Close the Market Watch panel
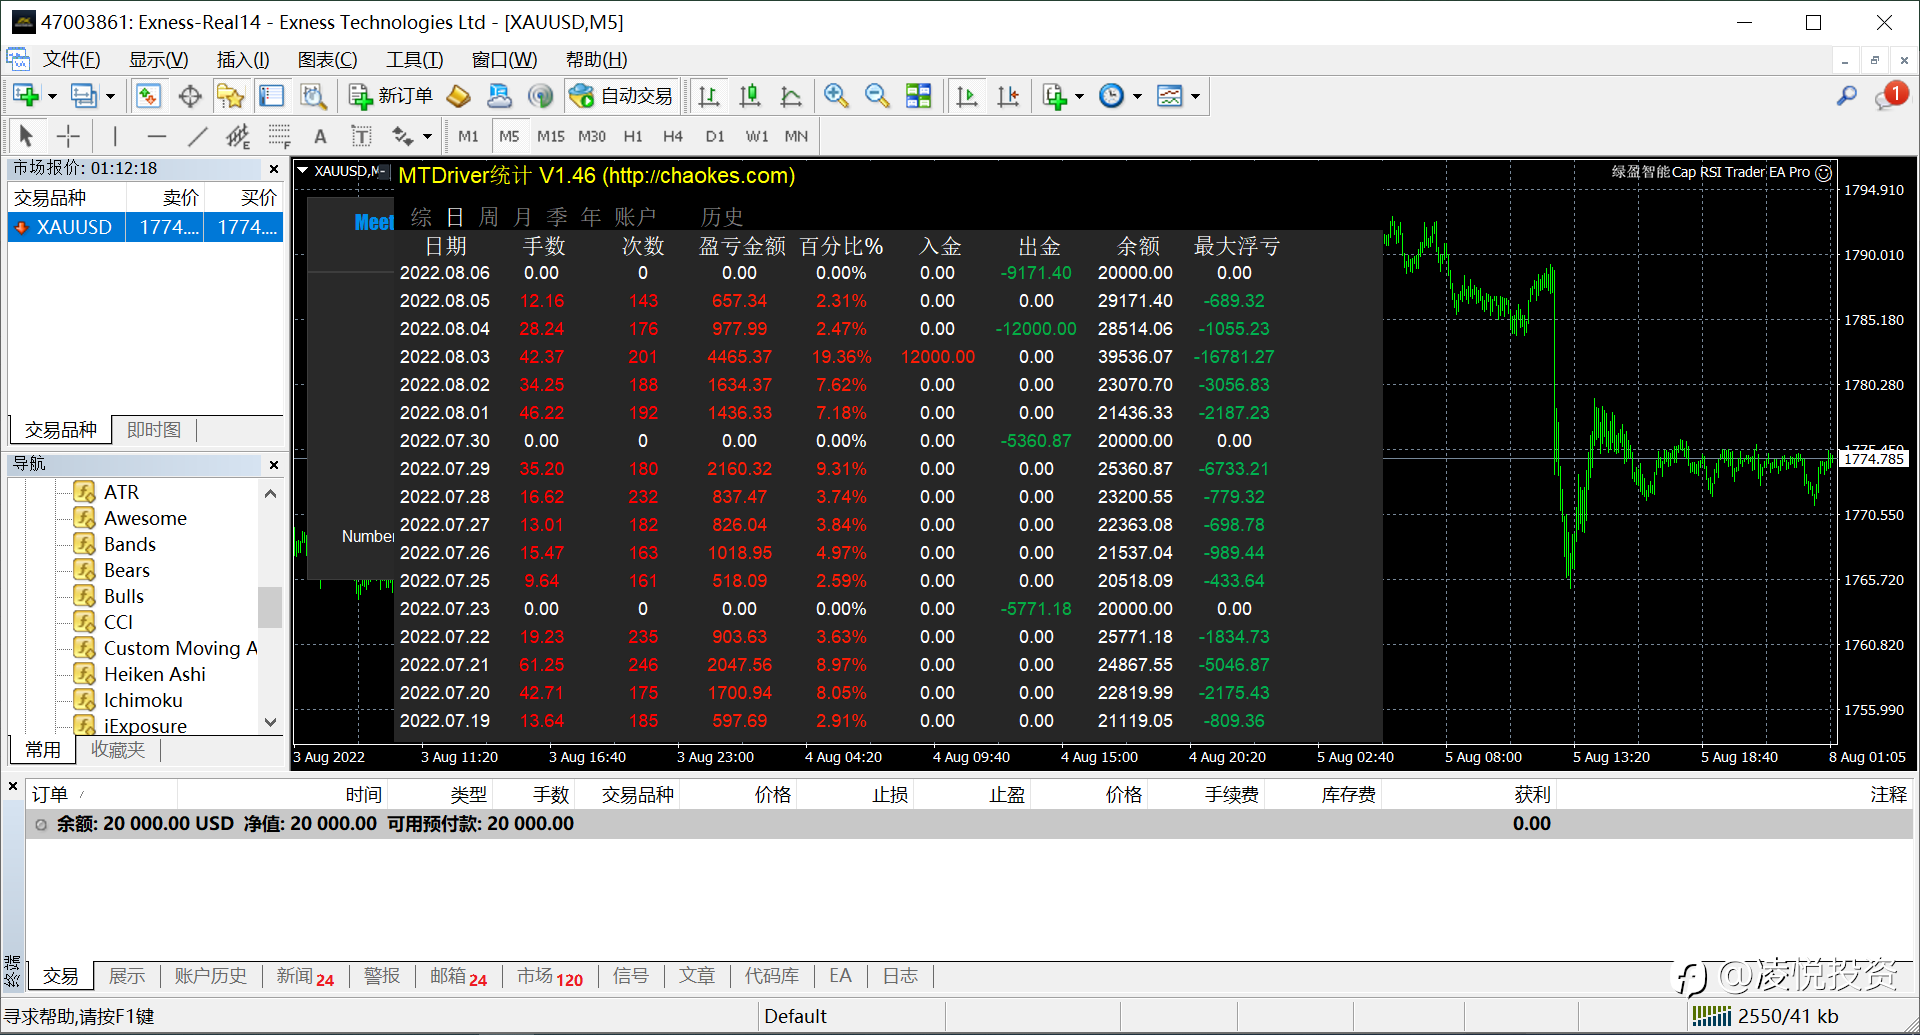1920x1035 pixels. [273, 169]
